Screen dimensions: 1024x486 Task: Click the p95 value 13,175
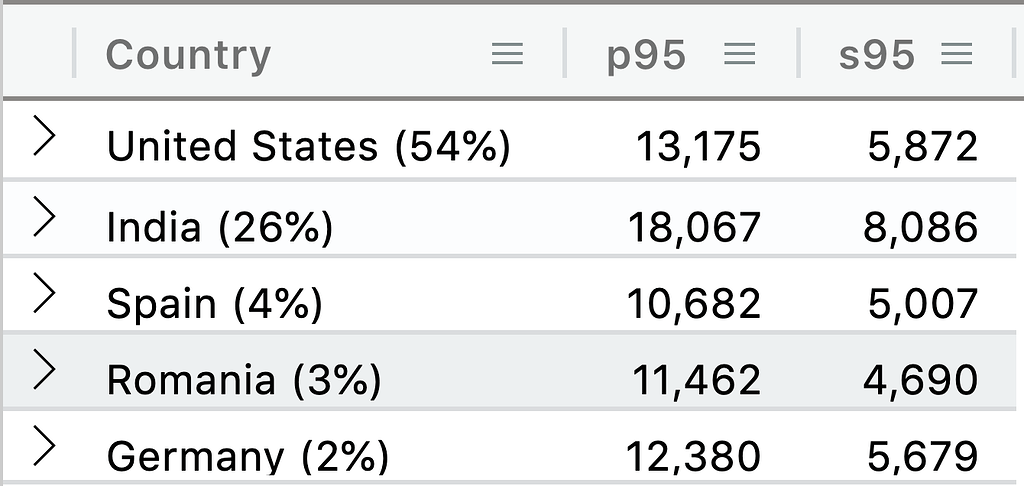698,147
